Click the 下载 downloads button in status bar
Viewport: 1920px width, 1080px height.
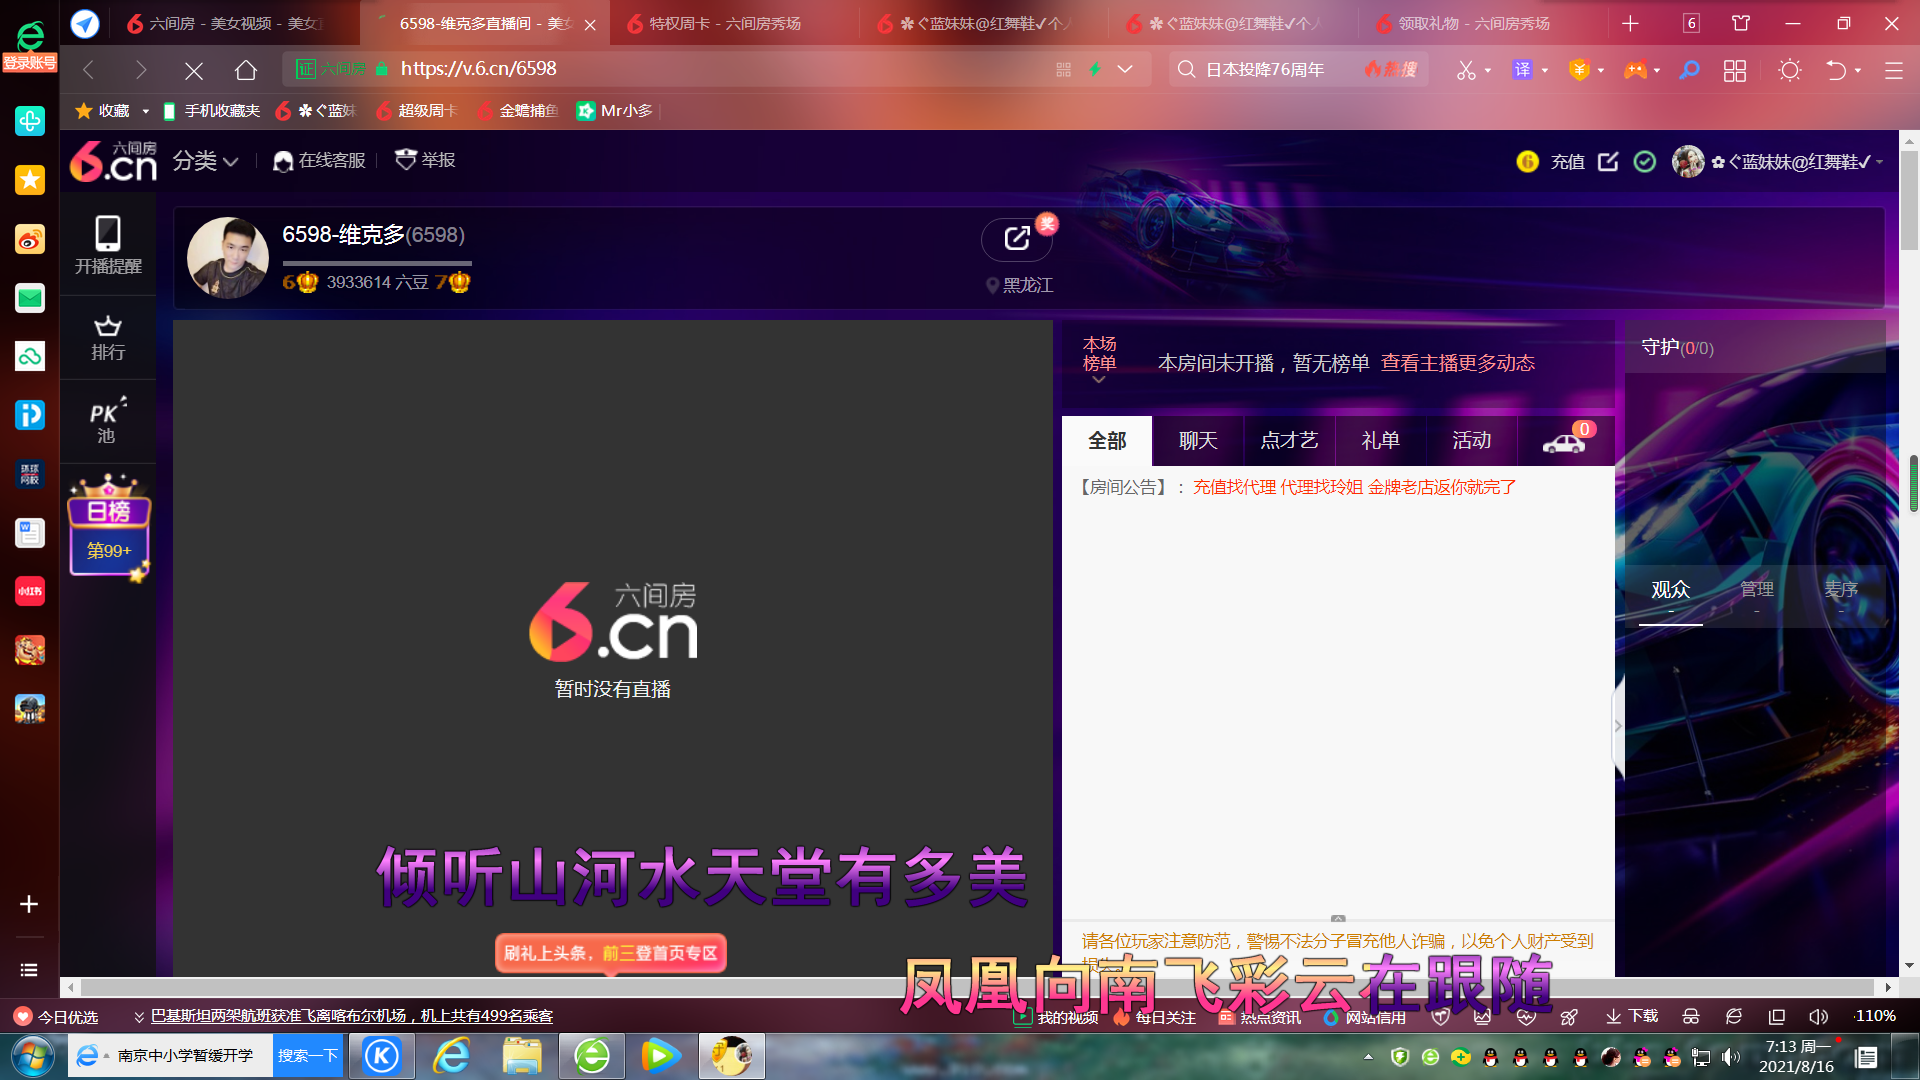(x=1632, y=1017)
